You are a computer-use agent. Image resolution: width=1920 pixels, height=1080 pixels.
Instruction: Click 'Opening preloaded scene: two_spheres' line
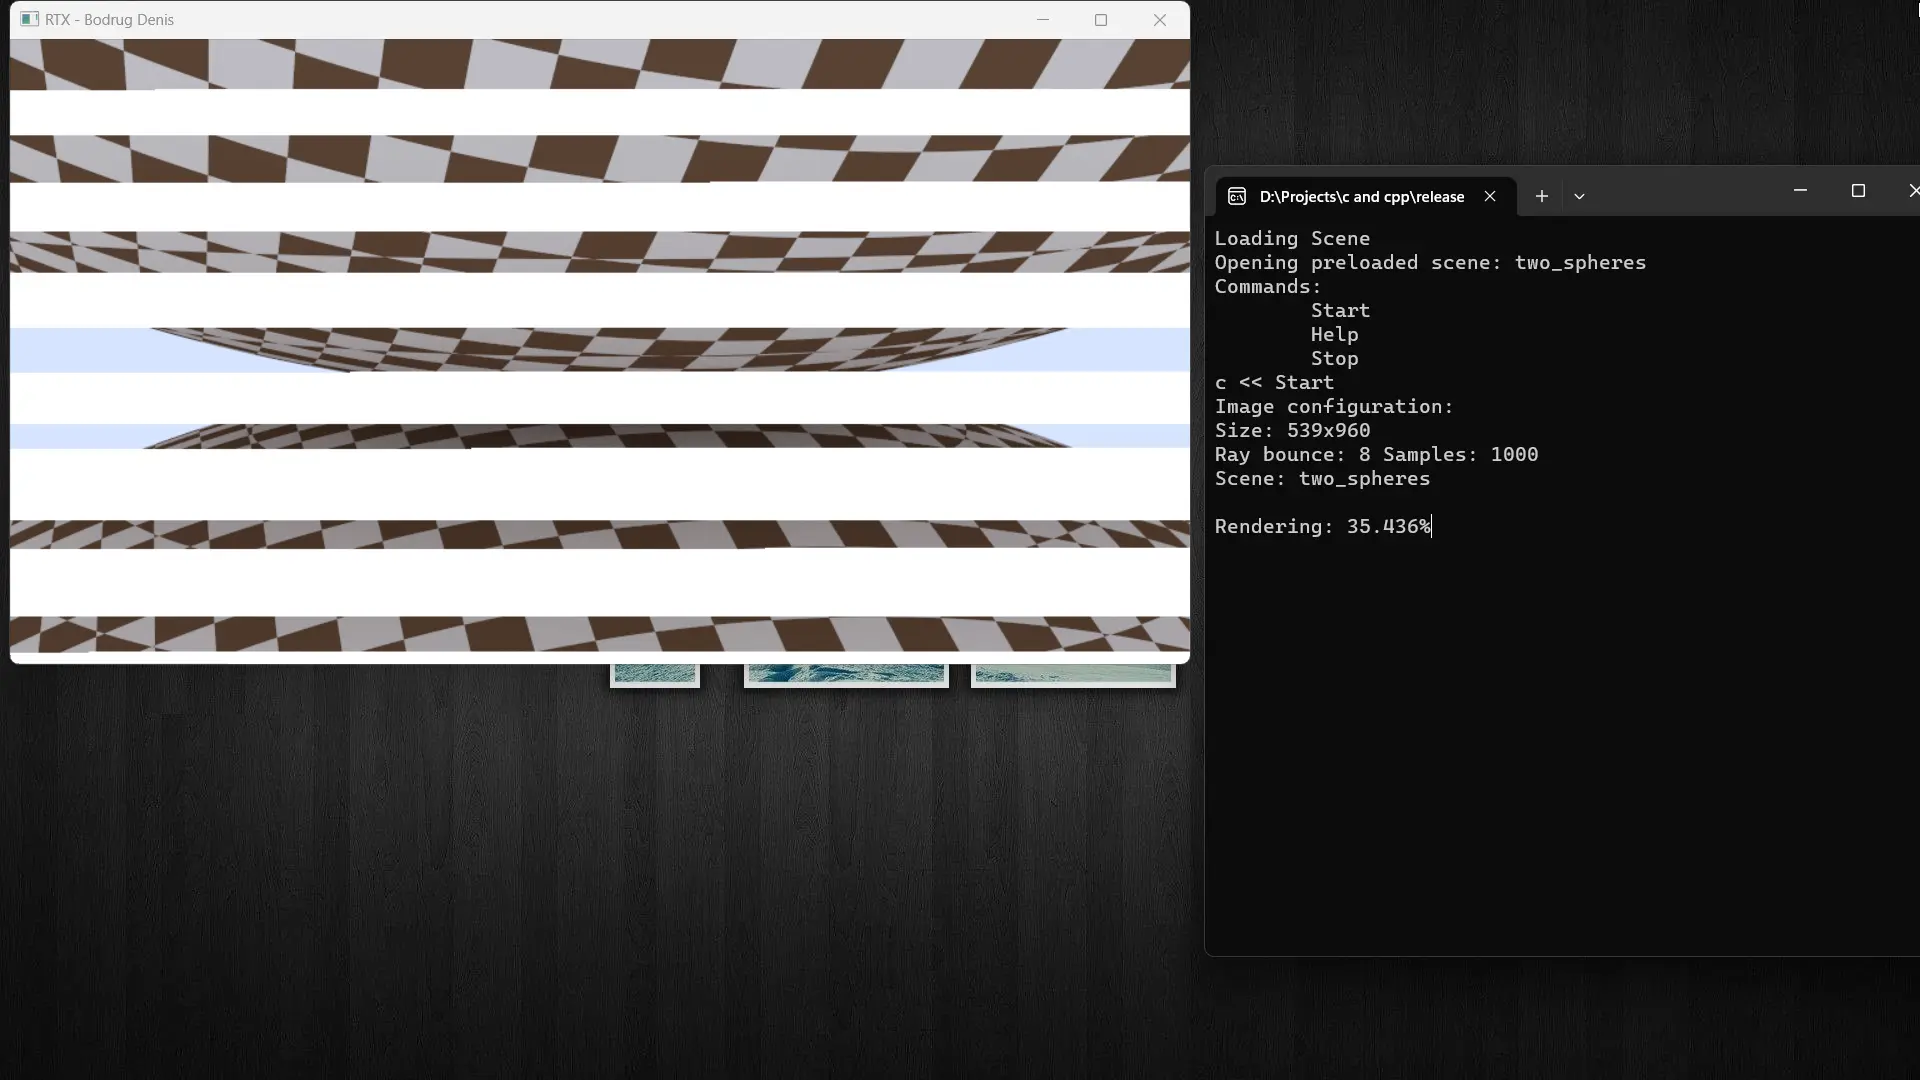point(1430,262)
